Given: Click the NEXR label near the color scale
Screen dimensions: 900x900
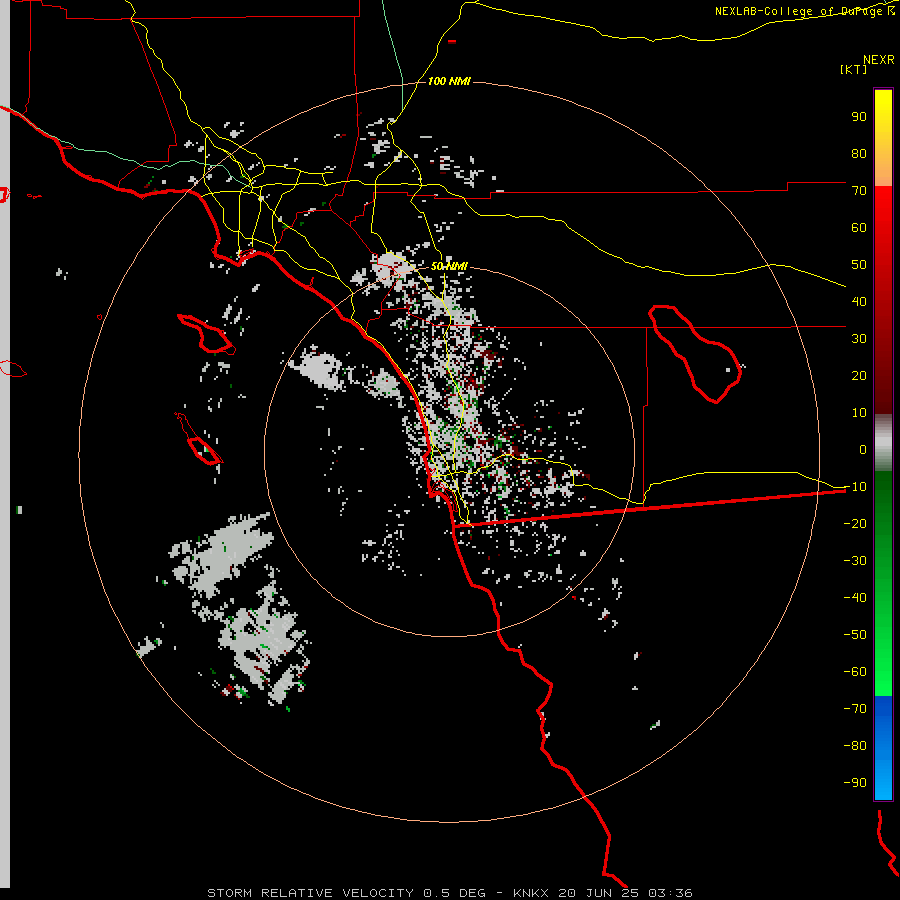Looking at the screenshot, I should coord(879,60).
